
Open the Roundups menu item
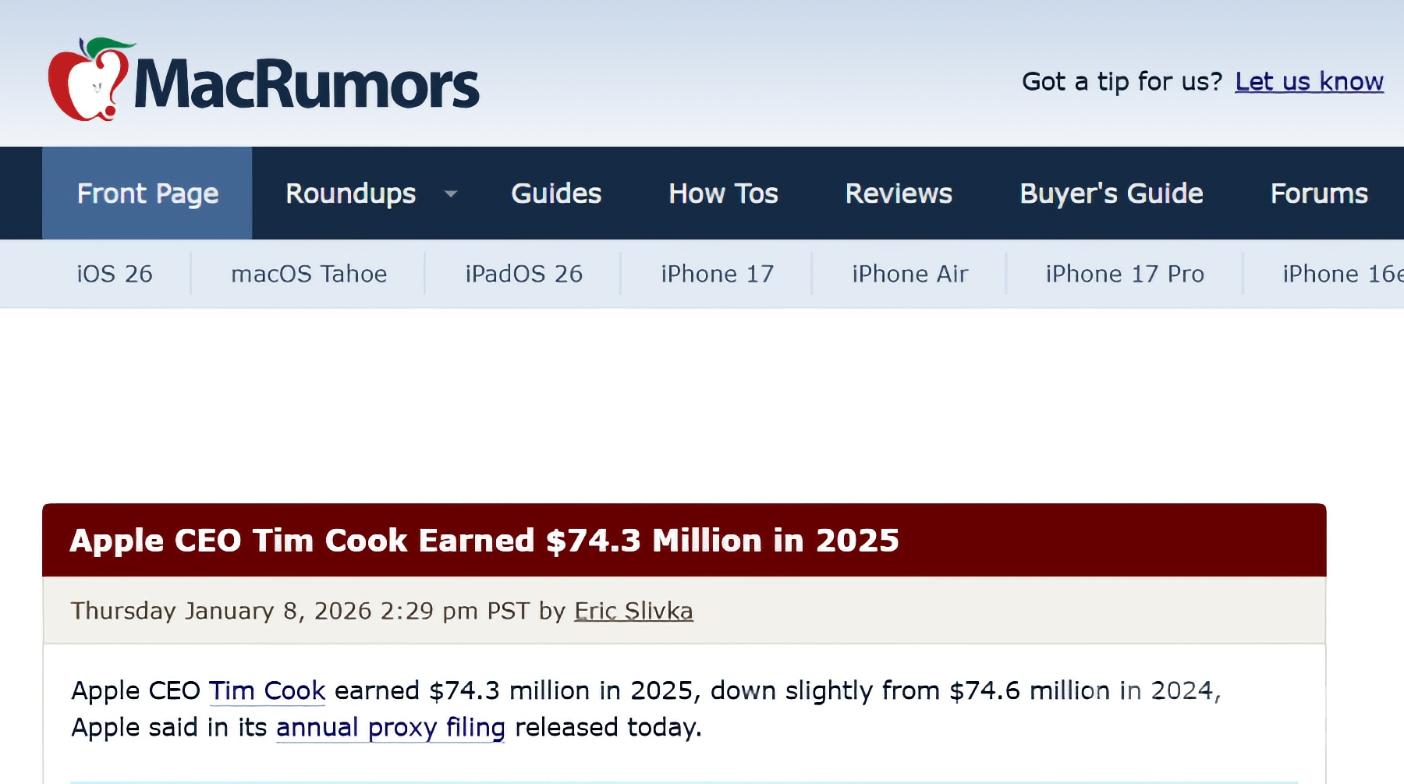point(350,194)
